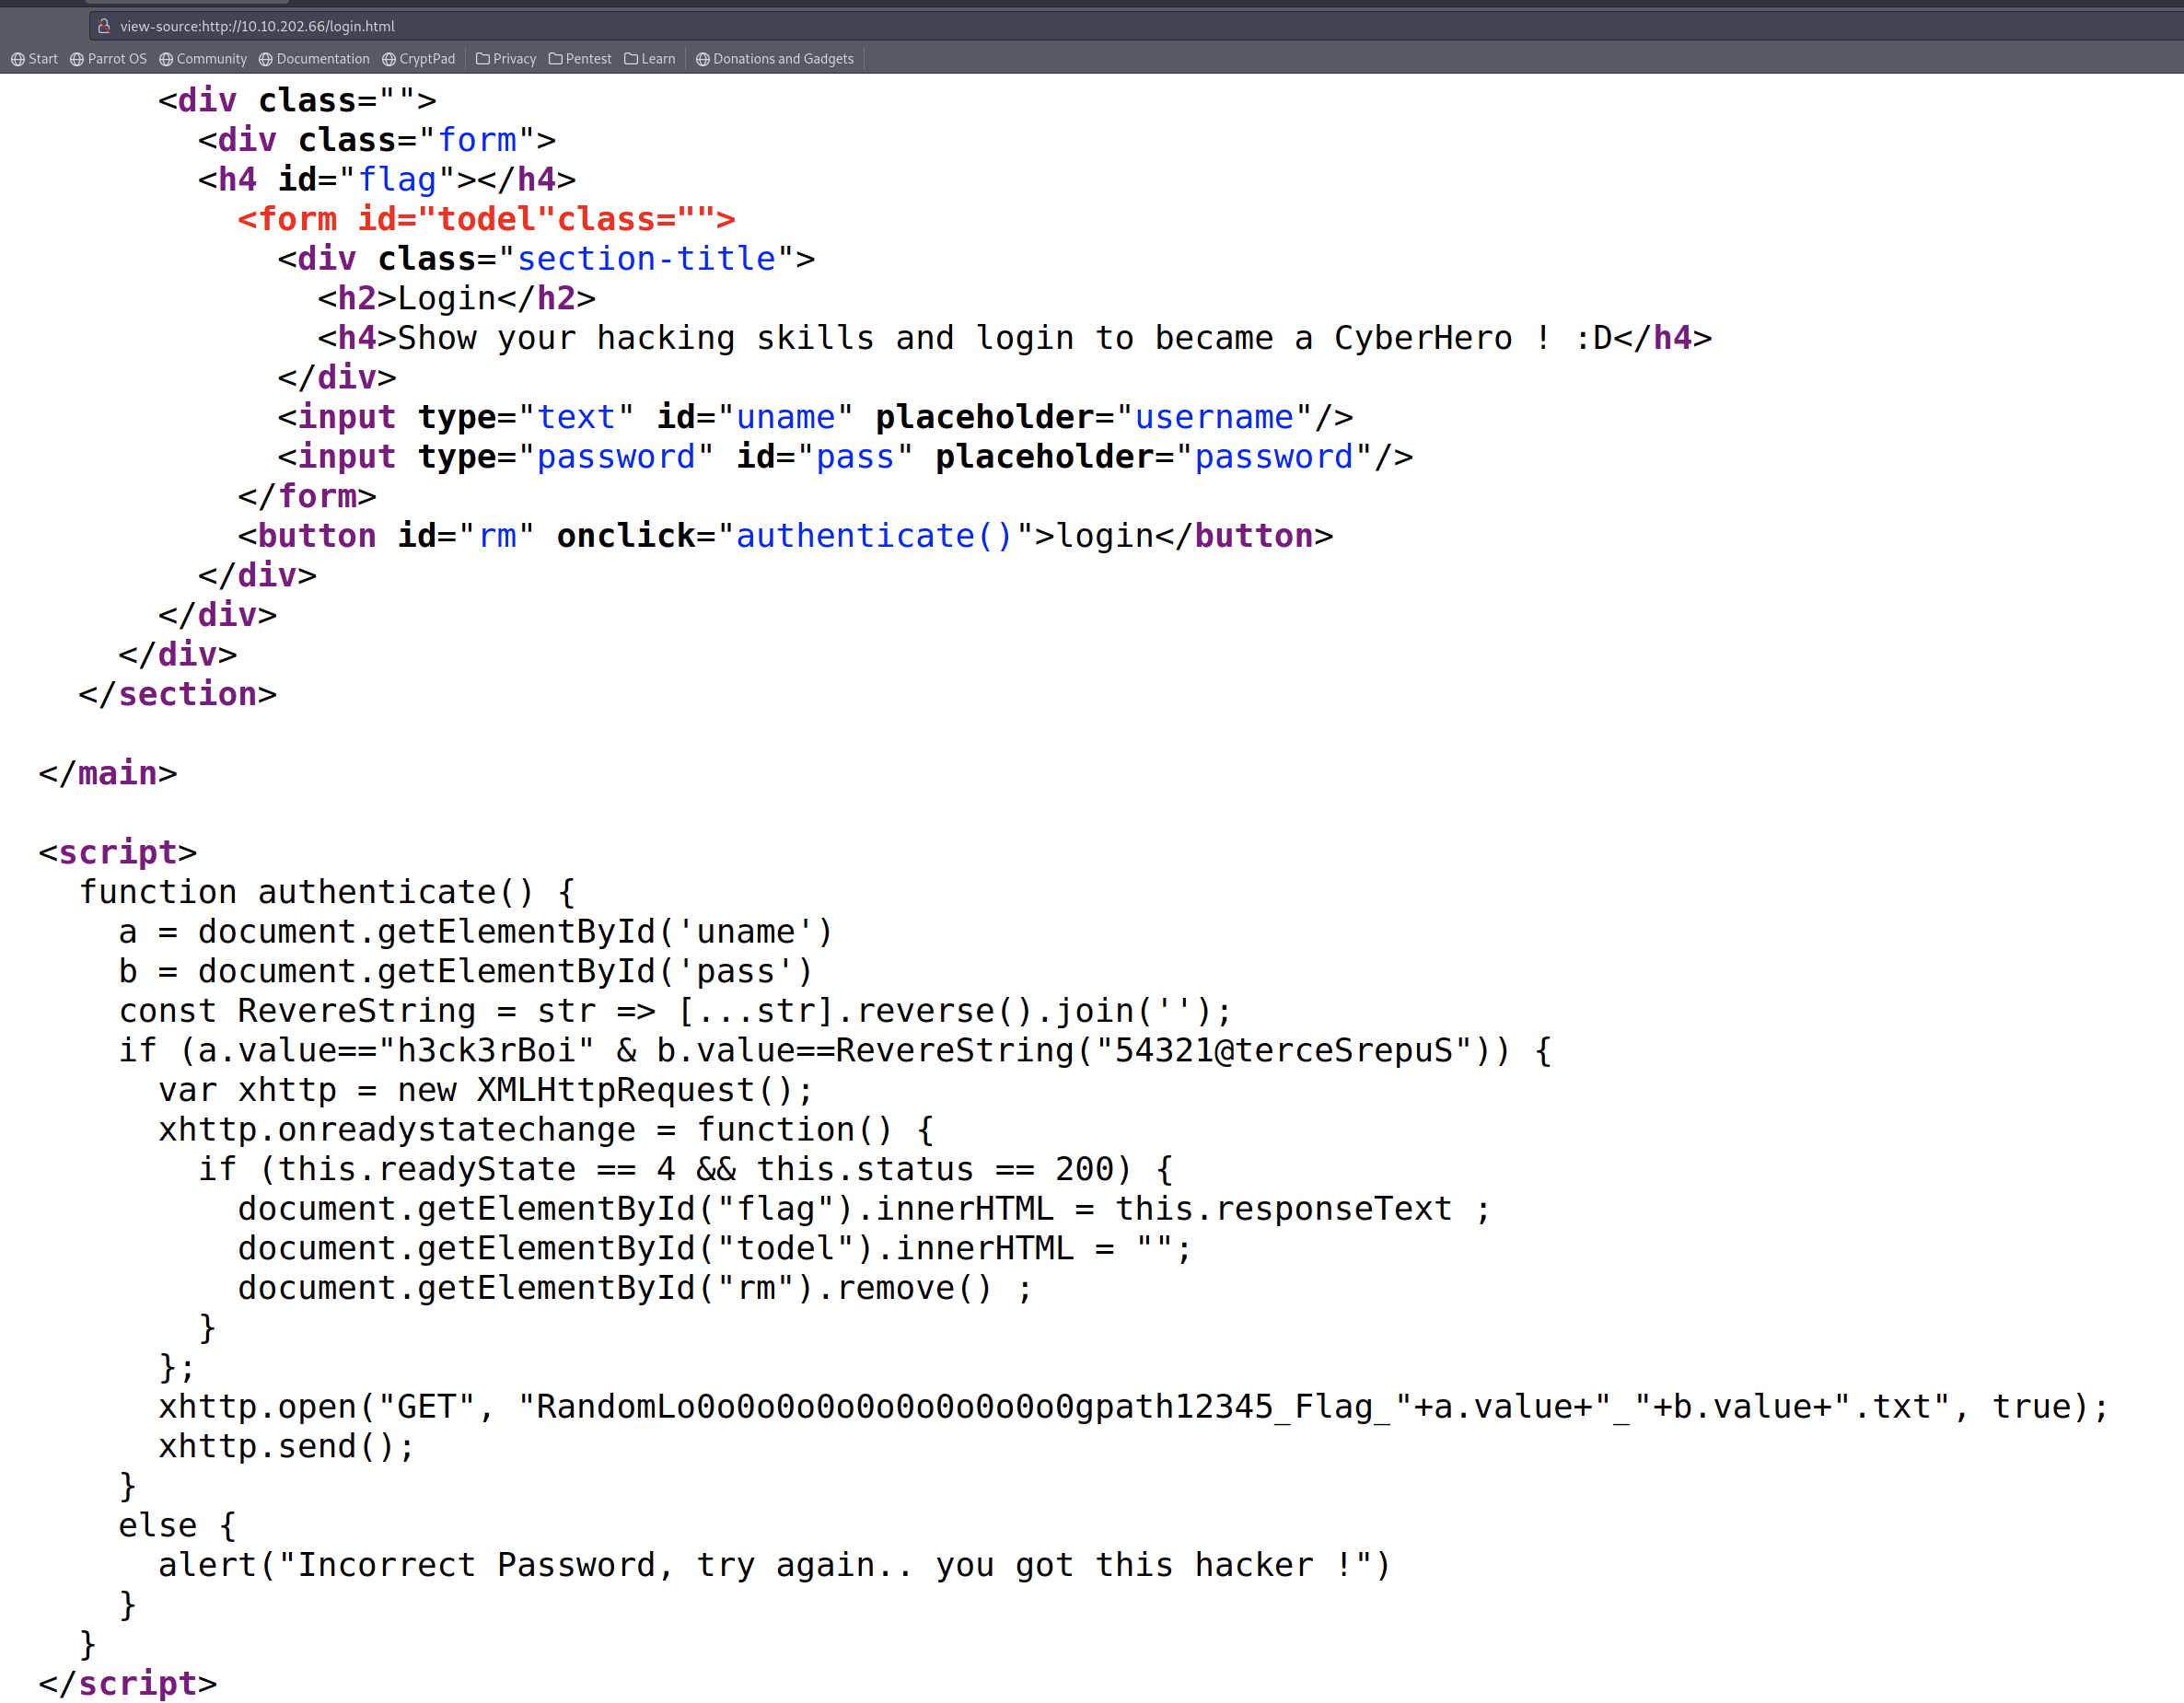Click the opening script tag

coord(118,853)
